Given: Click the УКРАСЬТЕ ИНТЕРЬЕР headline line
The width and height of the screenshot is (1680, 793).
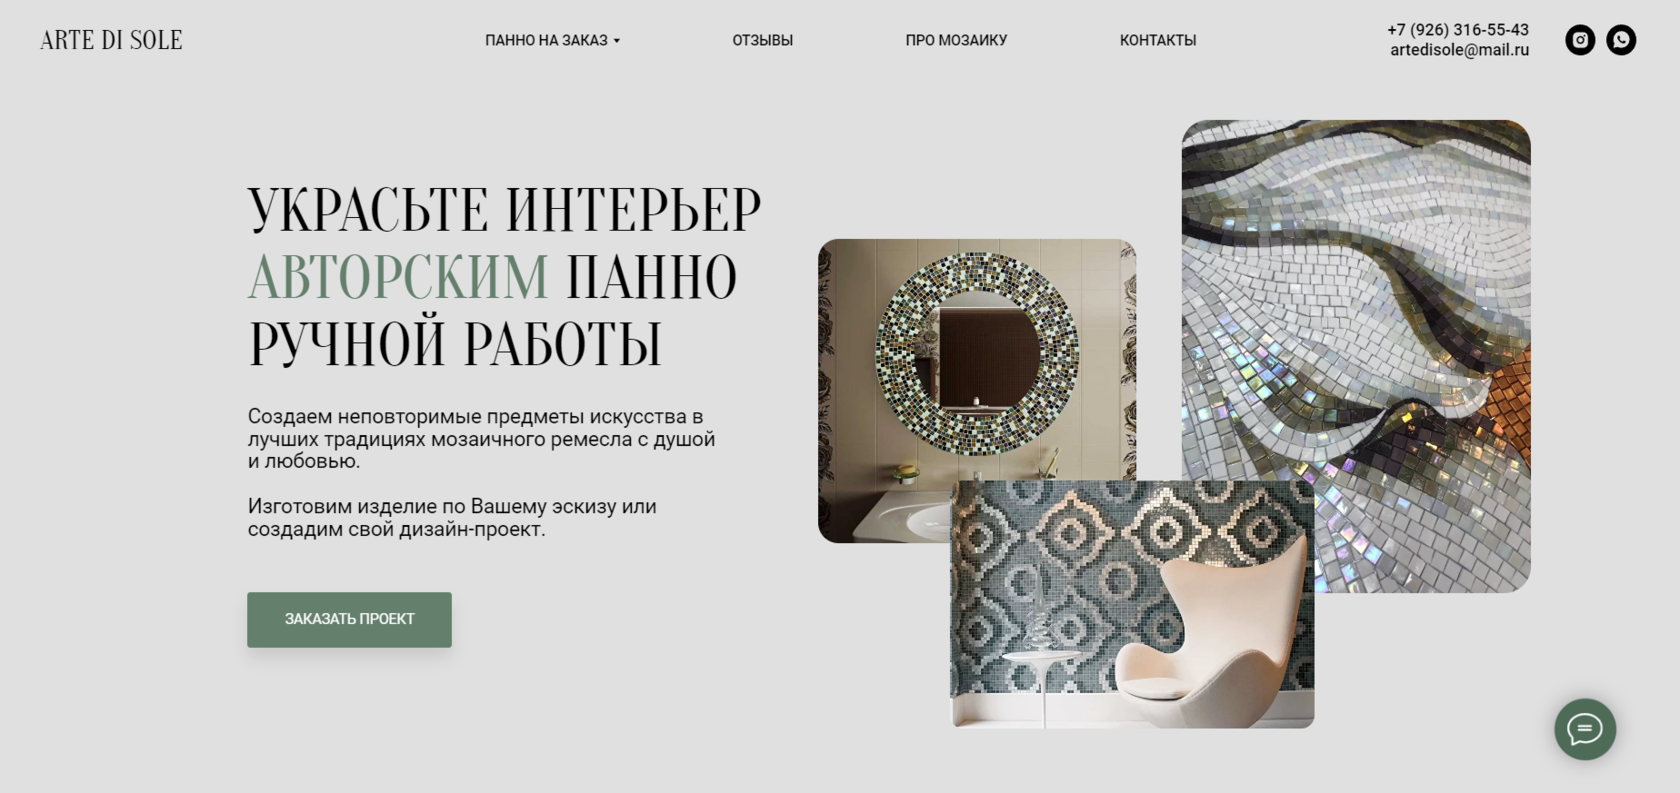Looking at the screenshot, I should click(x=504, y=209).
